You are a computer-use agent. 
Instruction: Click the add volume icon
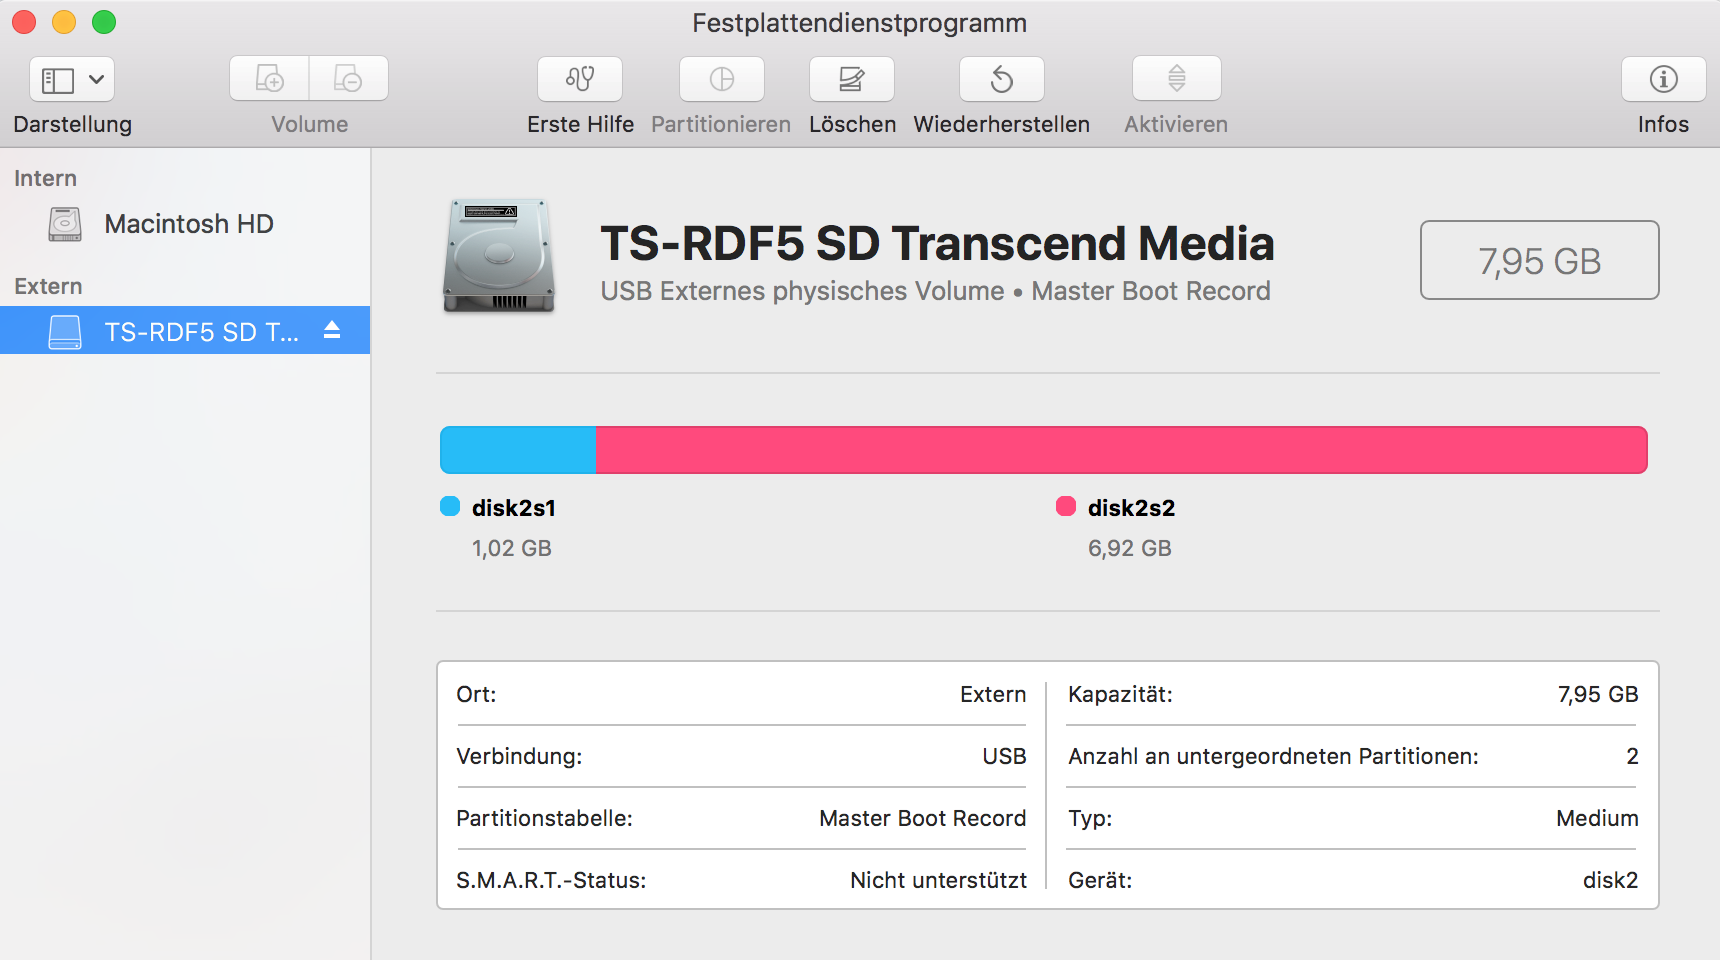point(270,78)
